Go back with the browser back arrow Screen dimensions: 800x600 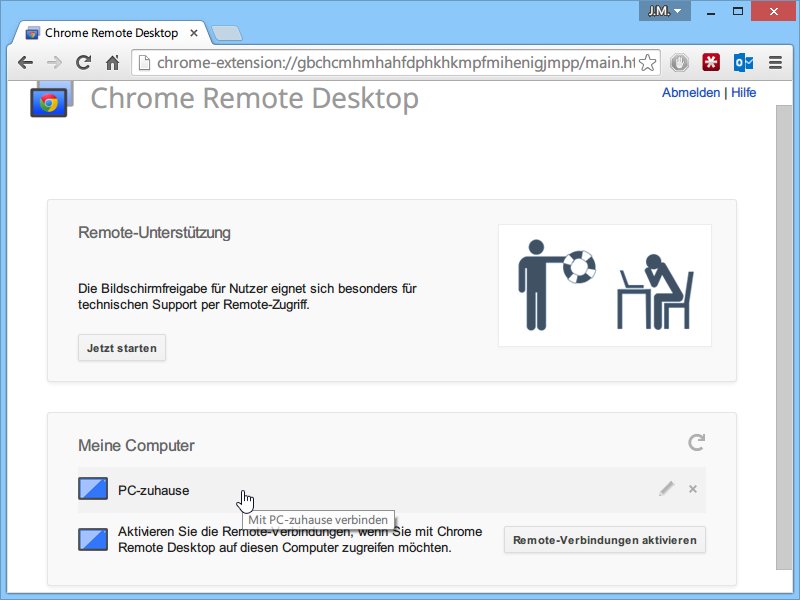coord(25,63)
